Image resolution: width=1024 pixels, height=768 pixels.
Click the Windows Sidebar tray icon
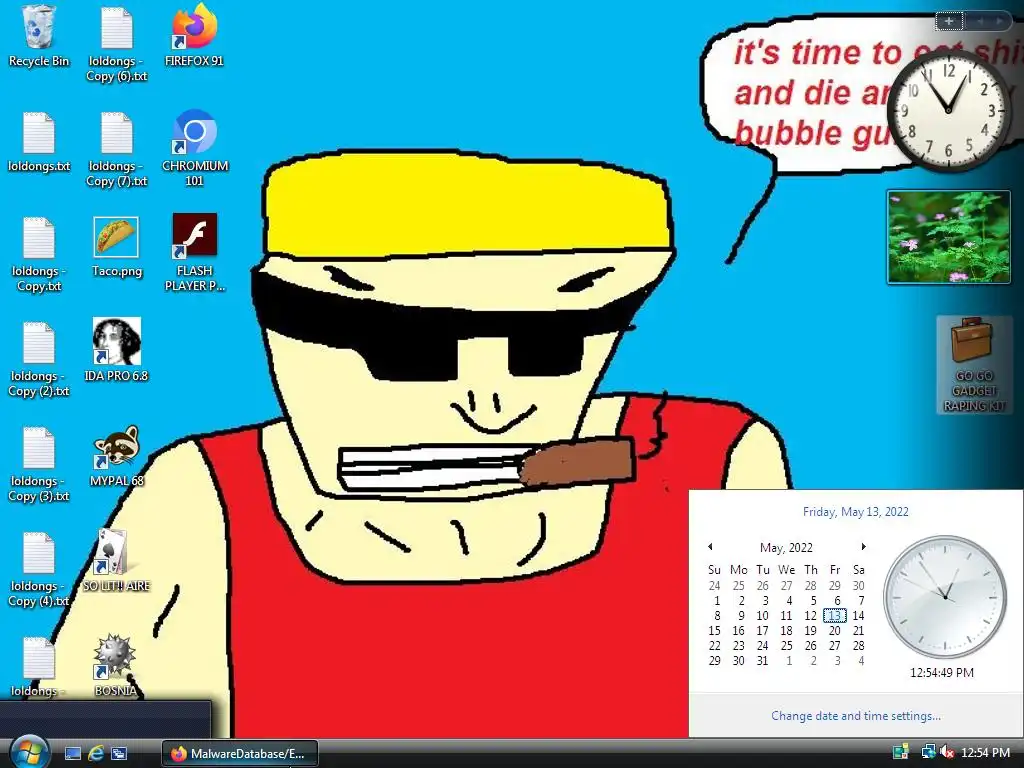(x=901, y=753)
